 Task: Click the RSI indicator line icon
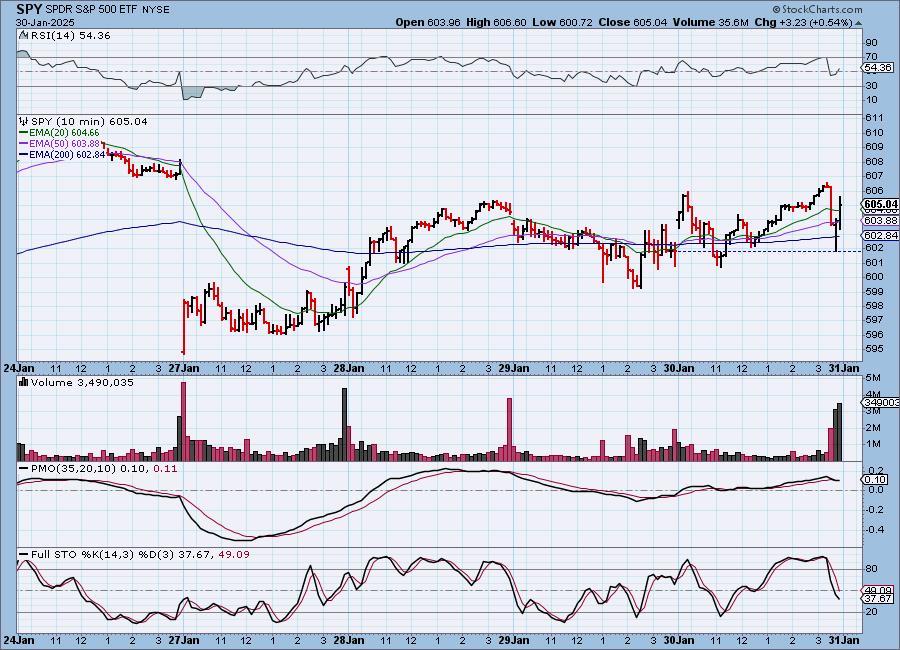pos(23,35)
